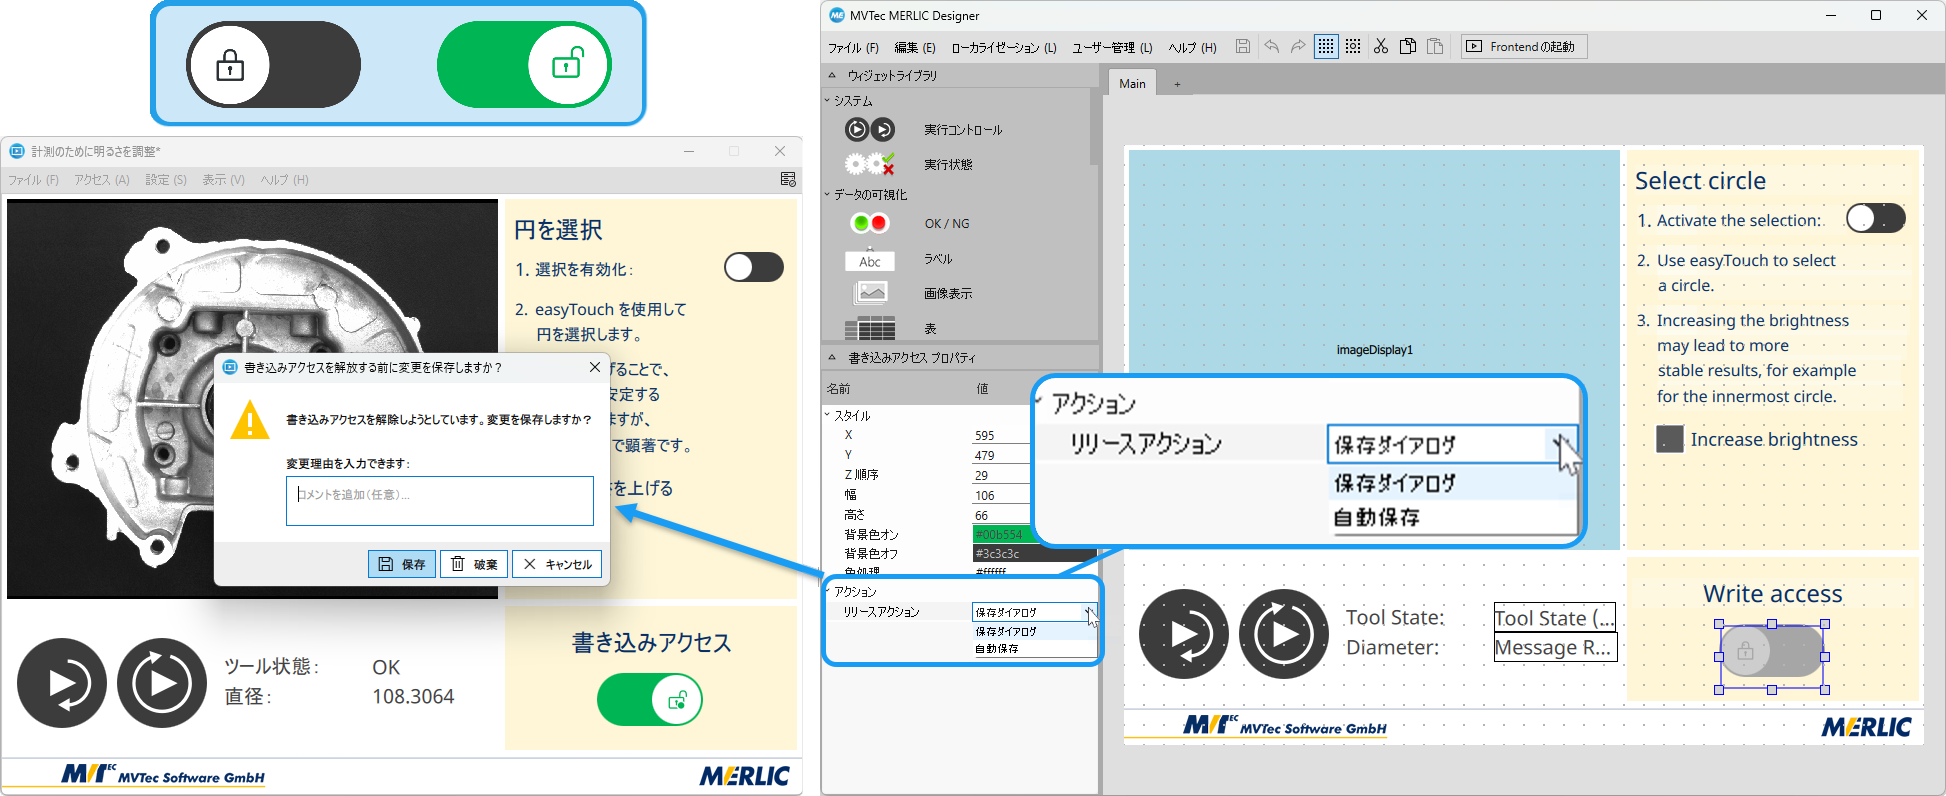
Task: Click the undo arrow in Designer toolbar
Action: (x=1272, y=46)
